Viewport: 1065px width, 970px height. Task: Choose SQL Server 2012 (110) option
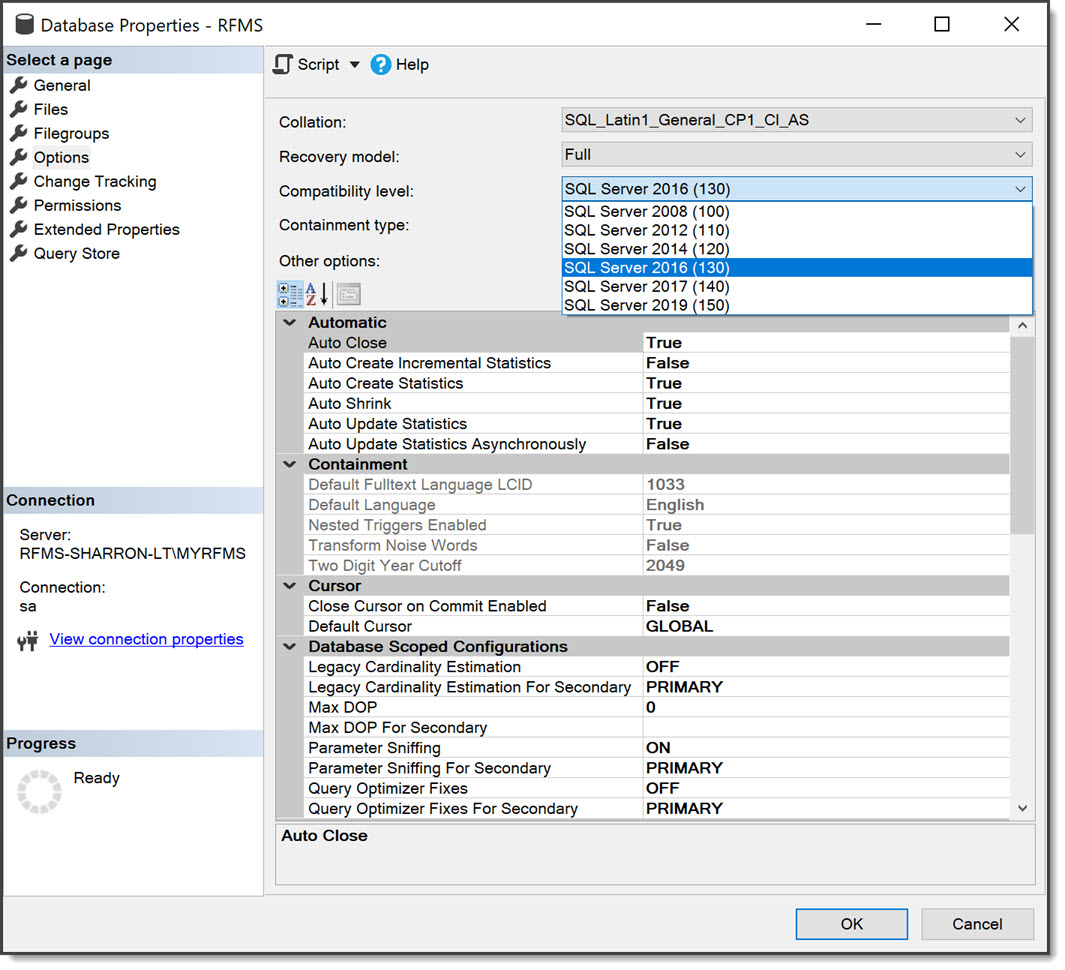797,231
